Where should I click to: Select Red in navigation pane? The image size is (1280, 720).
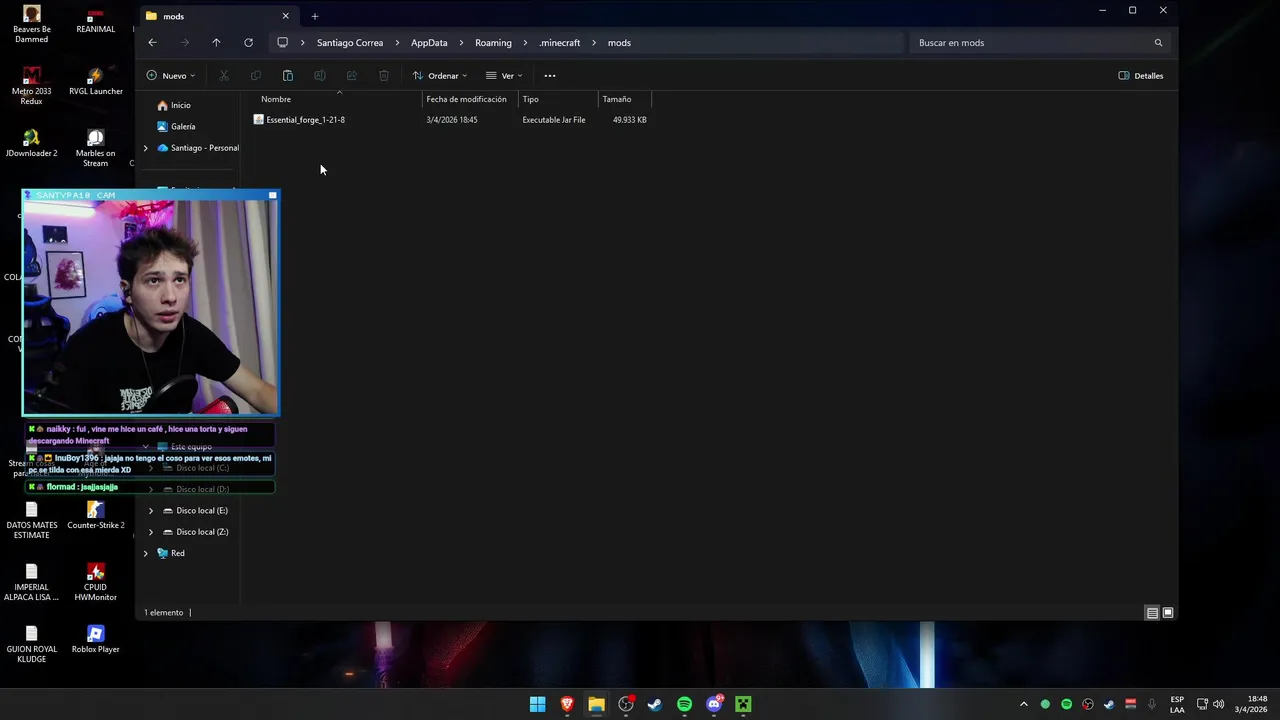pyautogui.click(x=177, y=553)
